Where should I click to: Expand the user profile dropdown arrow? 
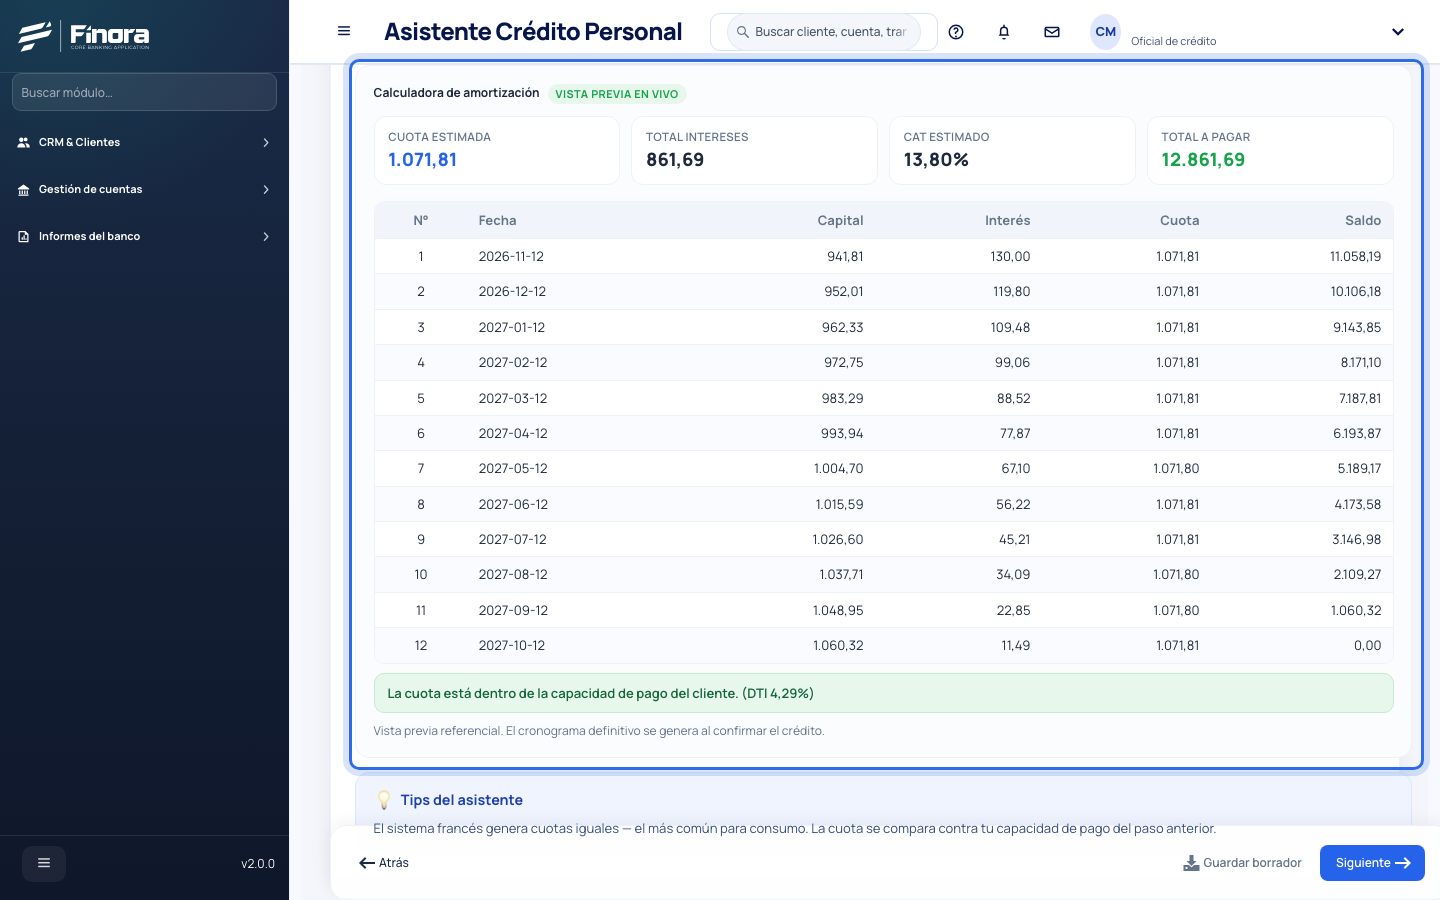(1398, 32)
